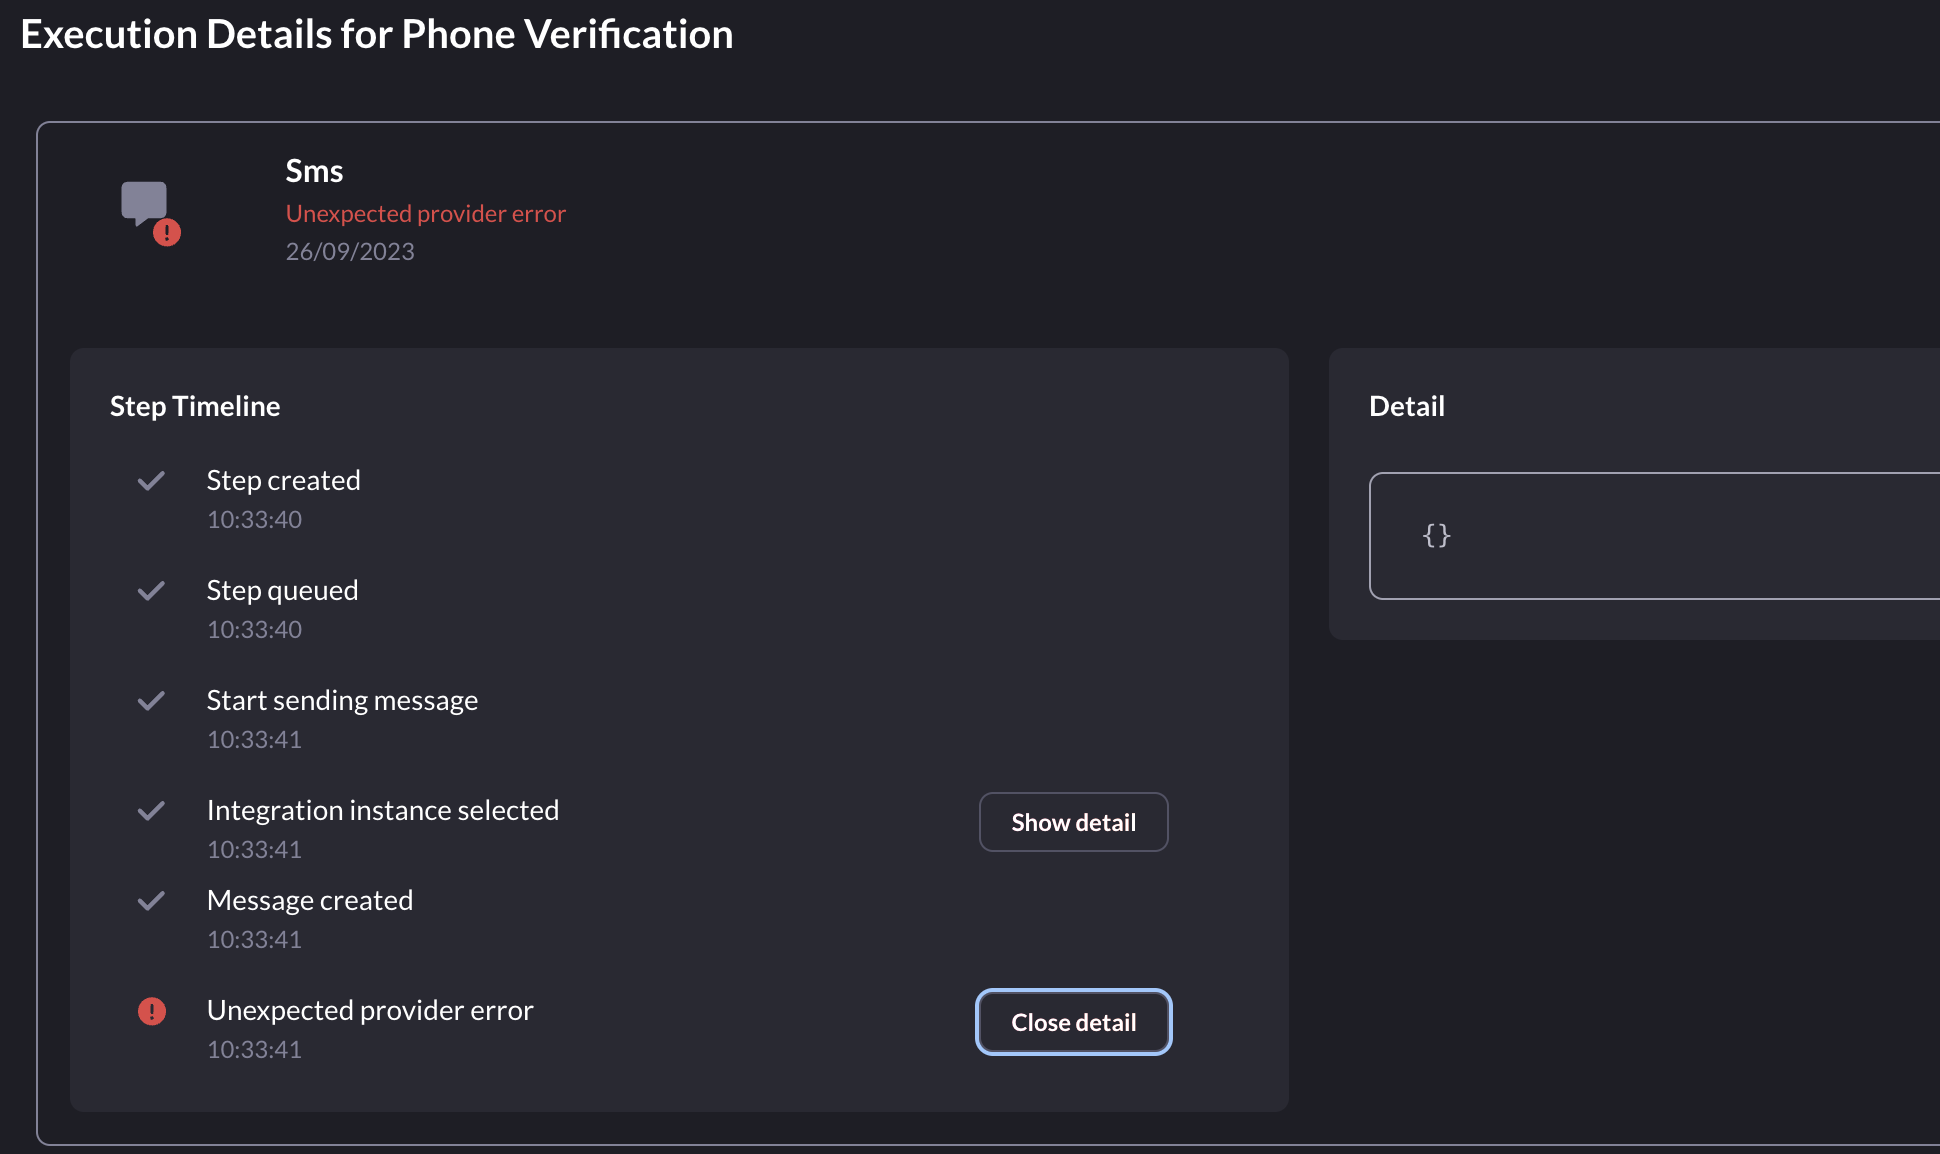Click the "Detail" panel heading
This screenshot has height=1154, width=1940.
point(1406,406)
